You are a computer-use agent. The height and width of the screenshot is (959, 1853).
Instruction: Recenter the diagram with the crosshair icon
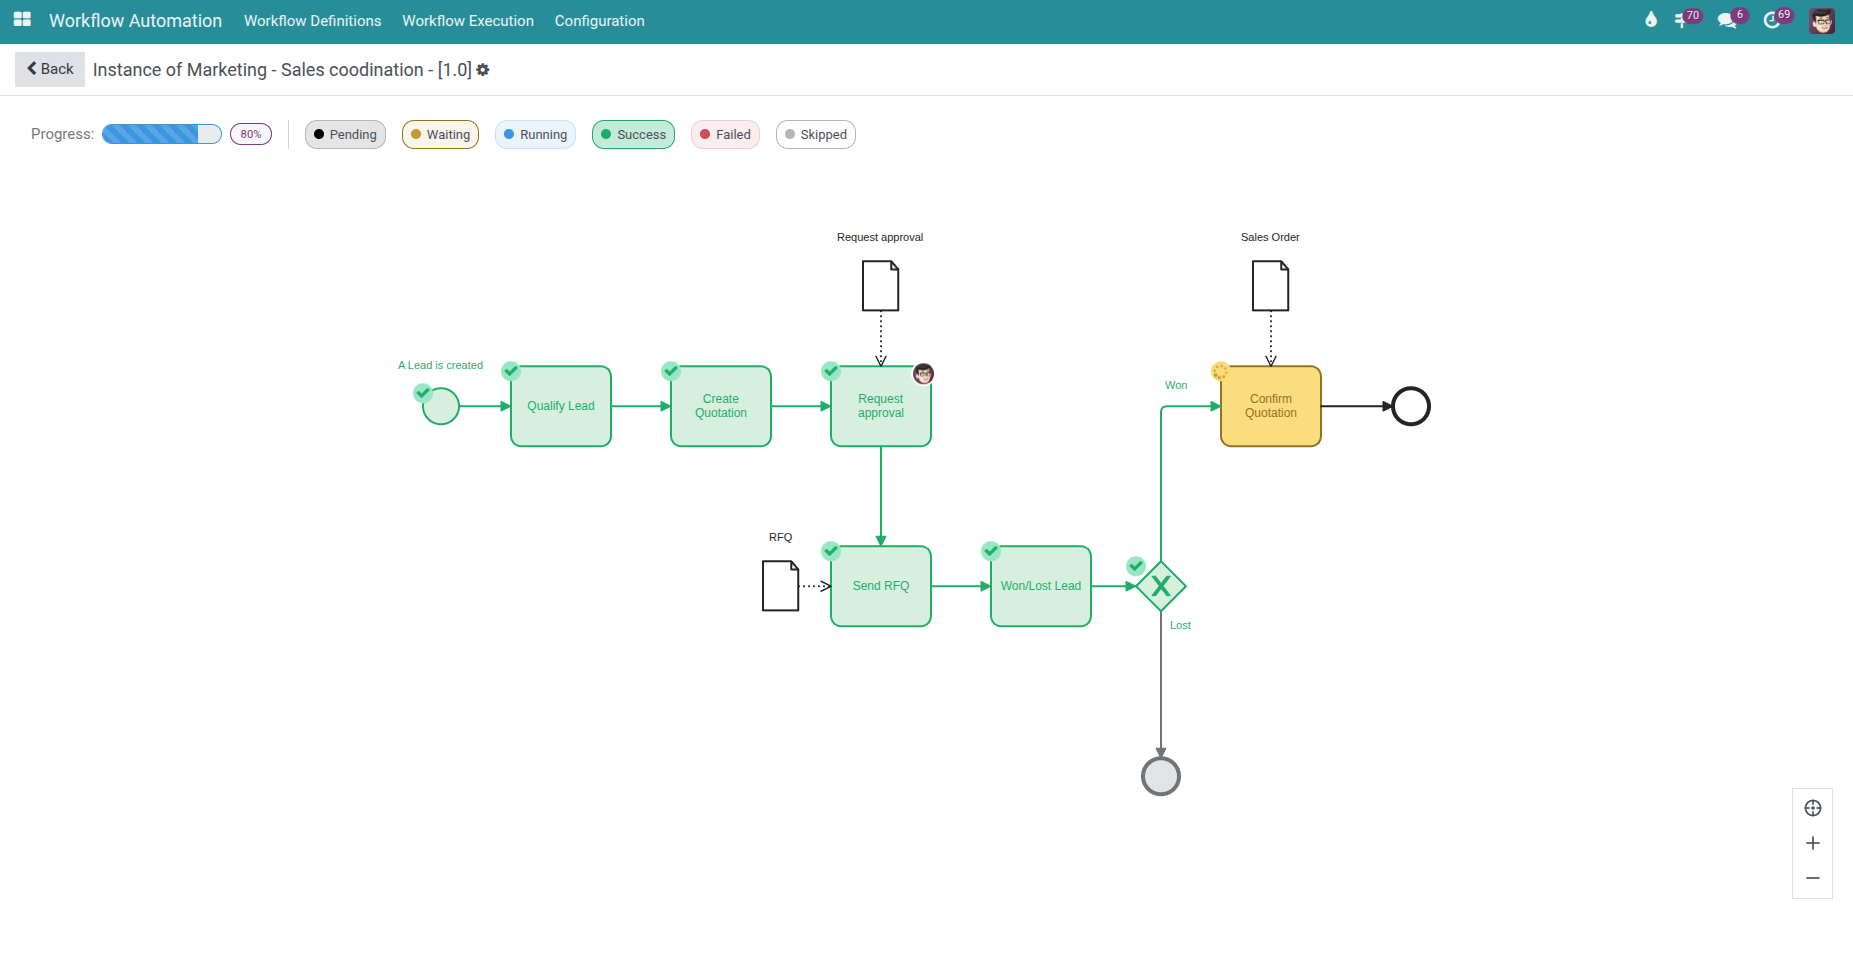(x=1812, y=808)
